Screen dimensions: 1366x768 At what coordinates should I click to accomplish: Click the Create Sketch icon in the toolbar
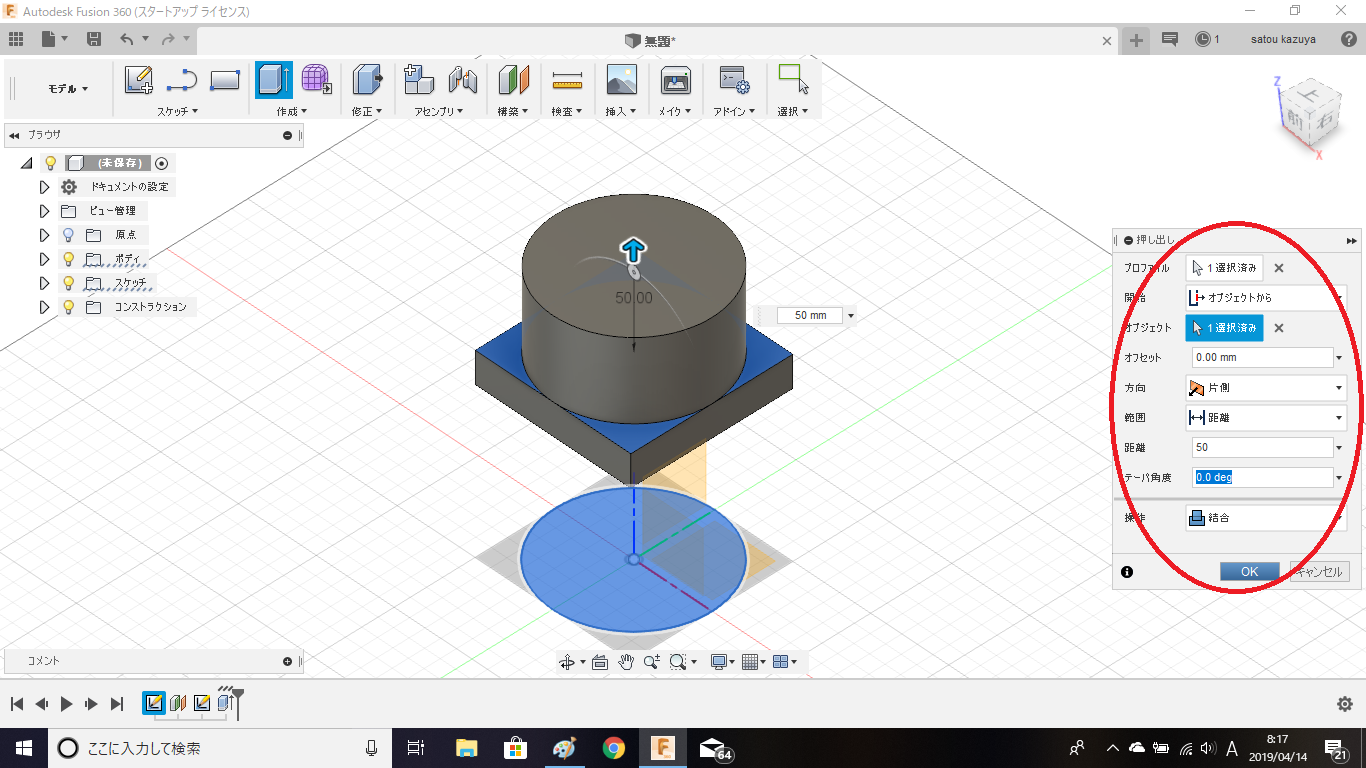139,80
